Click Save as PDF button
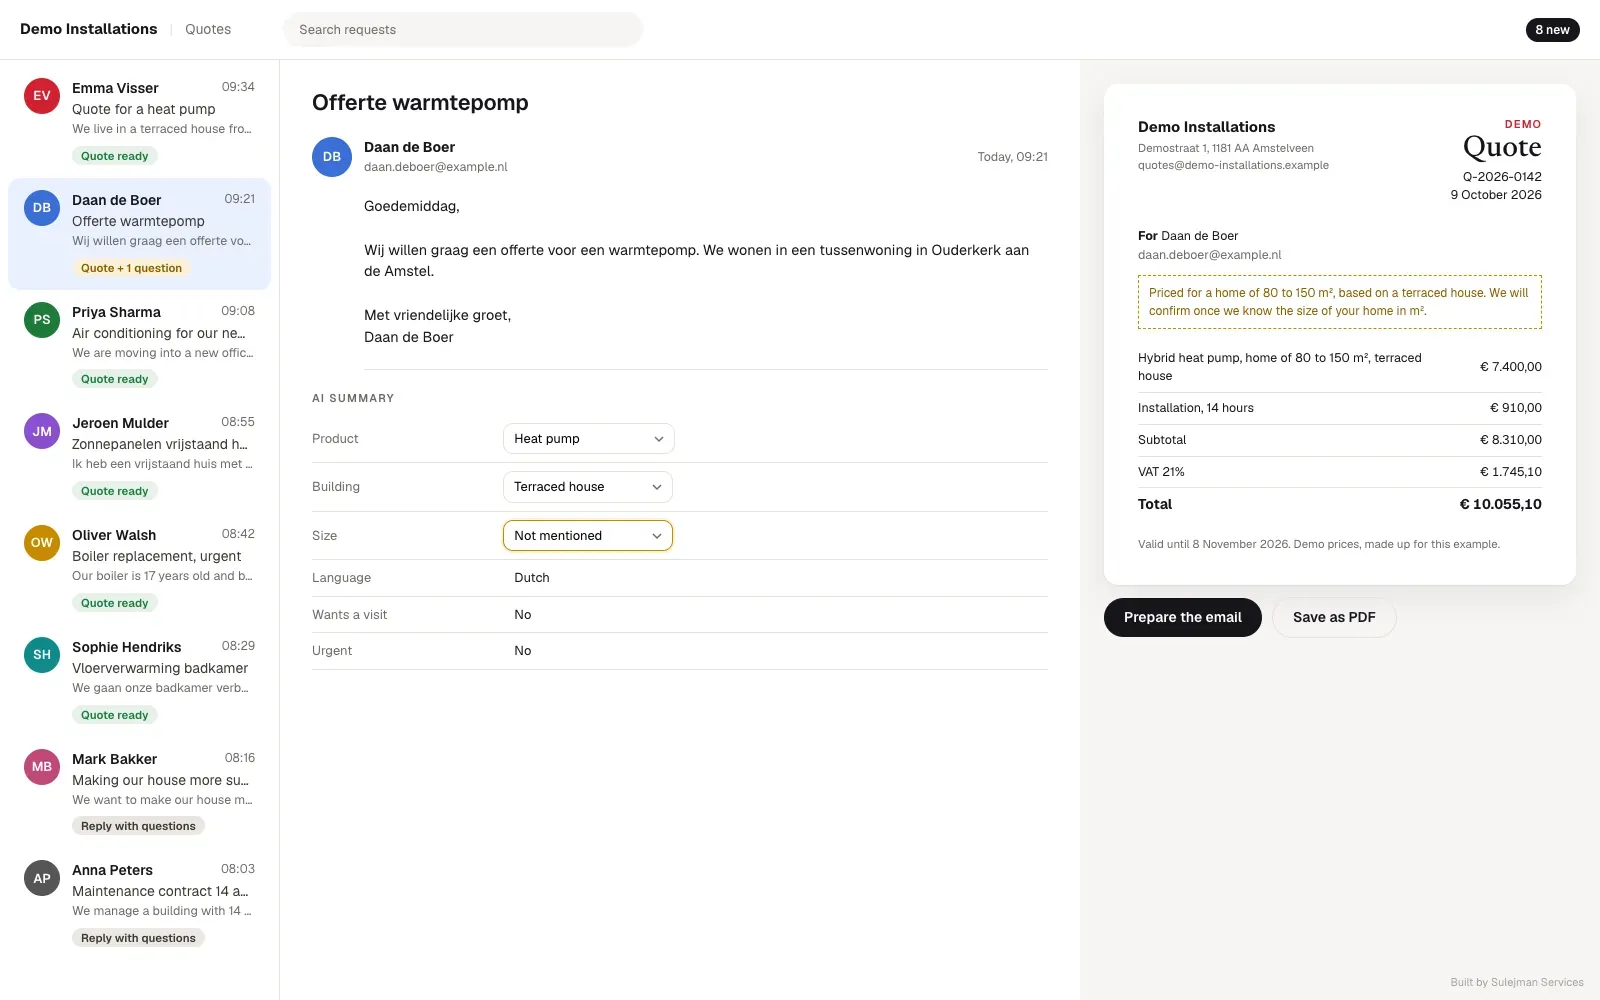This screenshot has width=1600, height=1000. coord(1334,617)
